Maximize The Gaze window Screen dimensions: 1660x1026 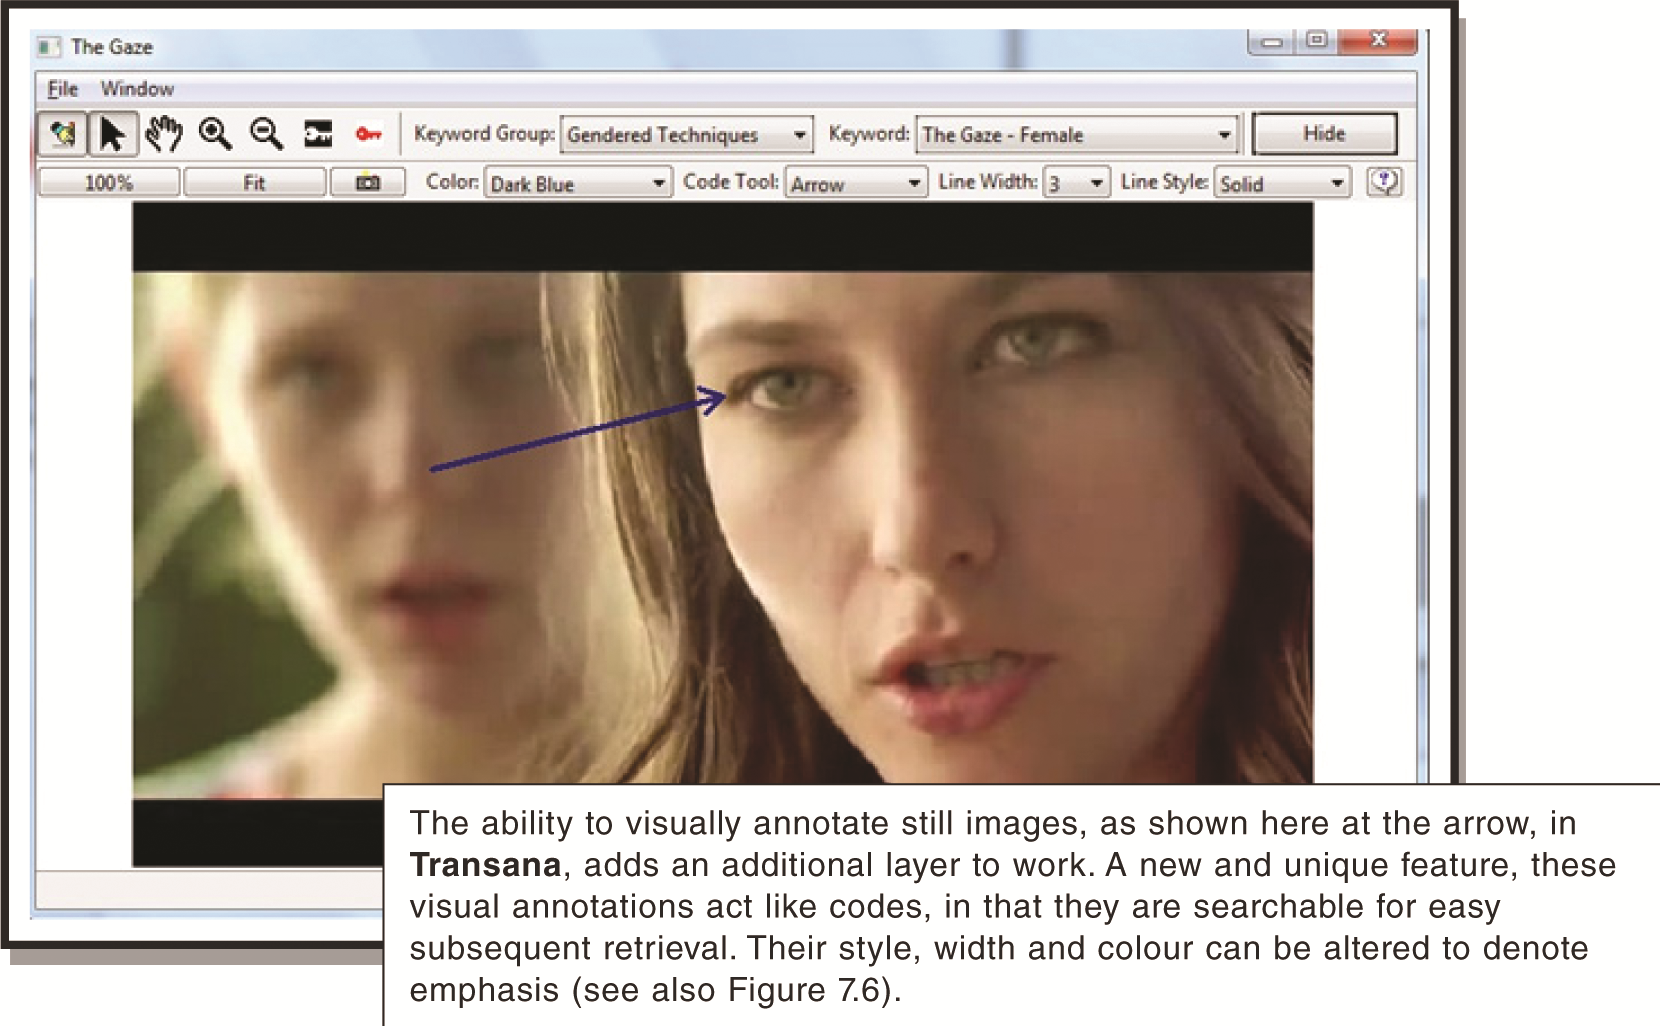(1317, 40)
